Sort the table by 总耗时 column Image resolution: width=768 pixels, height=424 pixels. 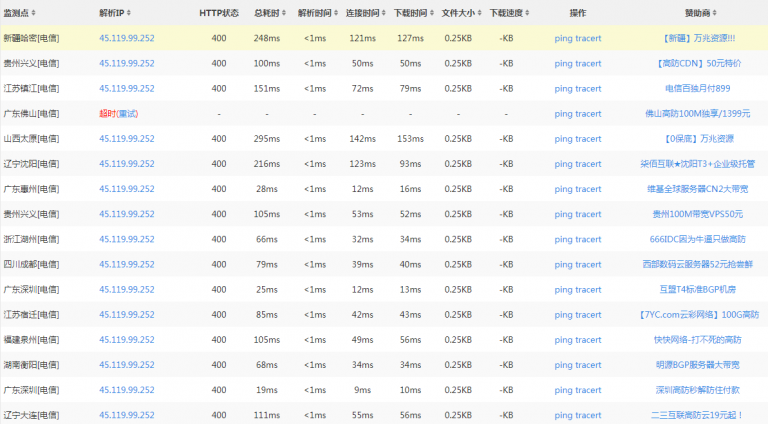[x=268, y=12]
